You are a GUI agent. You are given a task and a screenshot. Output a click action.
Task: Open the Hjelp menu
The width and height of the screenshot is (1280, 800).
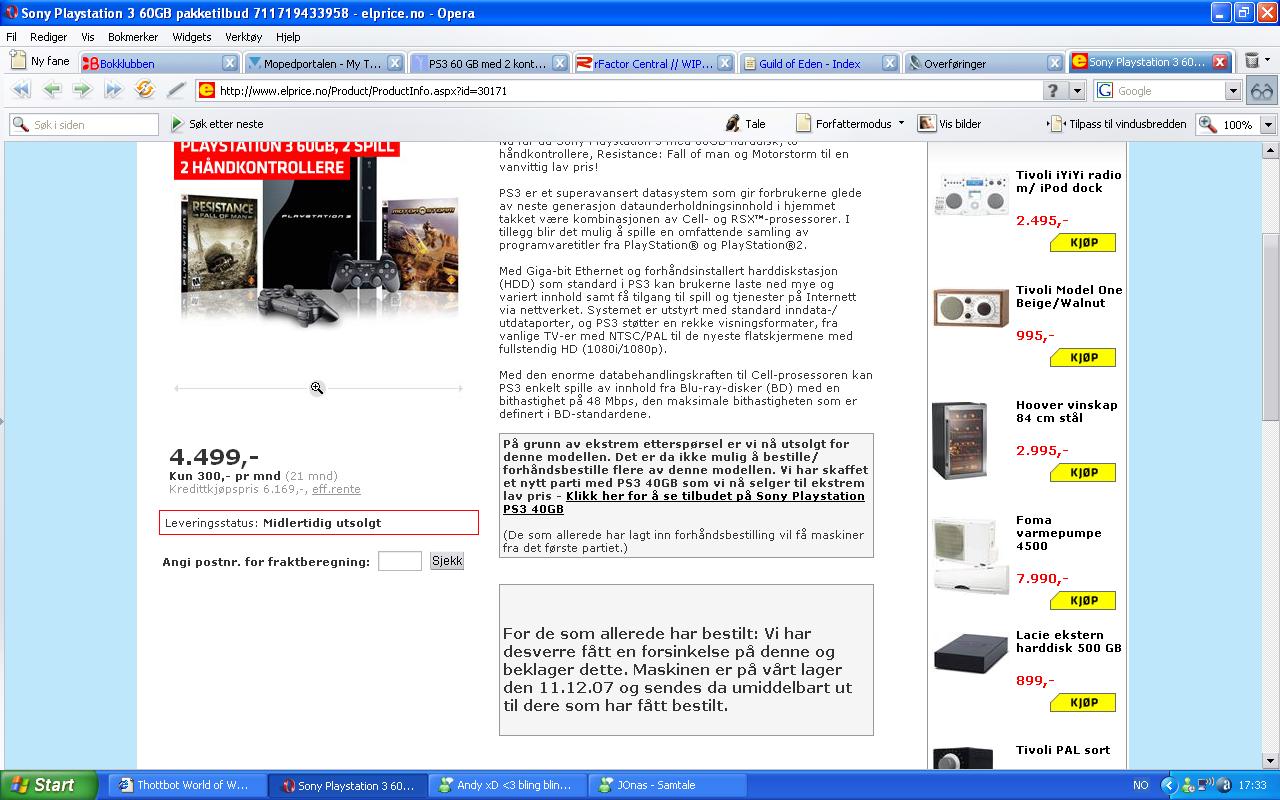point(288,37)
